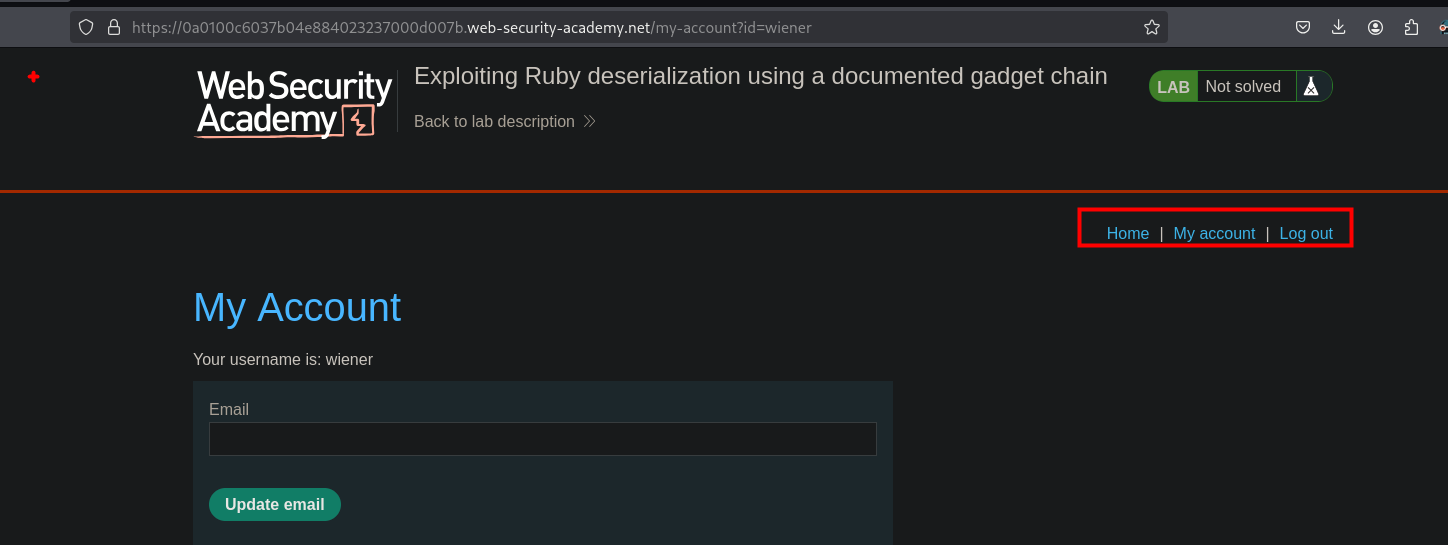Click the double chevron beside lab description
The width and height of the screenshot is (1448, 545).
click(x=590, y=121)
